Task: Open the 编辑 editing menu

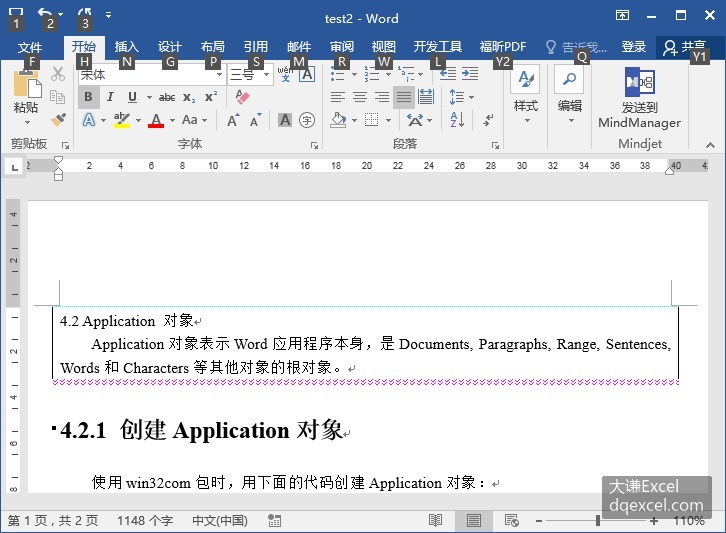Action: 570,96
